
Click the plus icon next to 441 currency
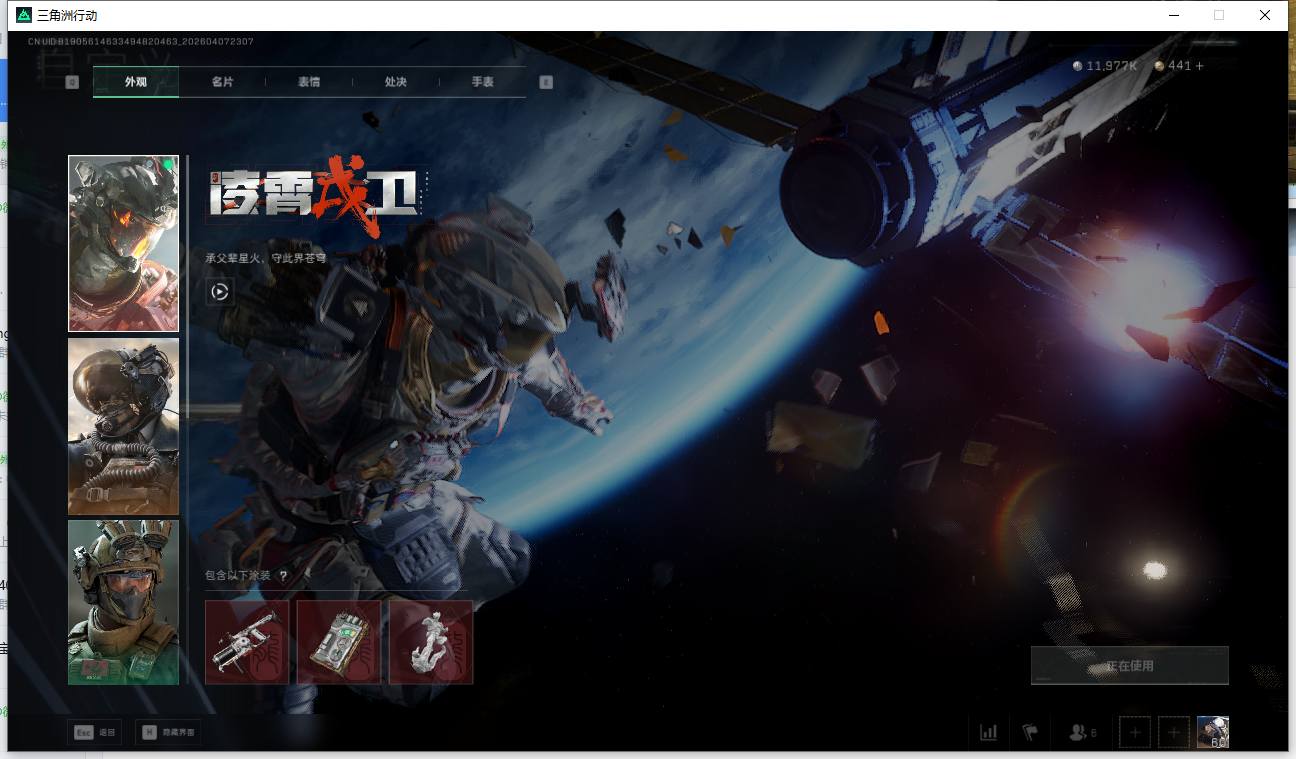click(x=1200, y=66)
